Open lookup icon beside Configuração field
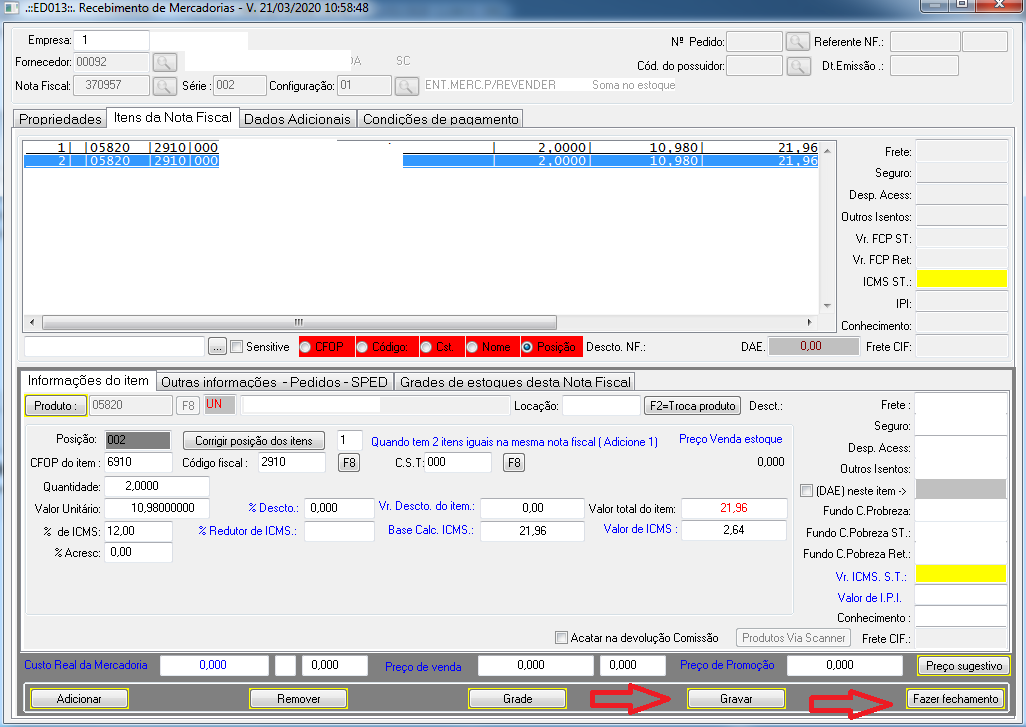Screen dimensions: 1026x727 point(405,86)
